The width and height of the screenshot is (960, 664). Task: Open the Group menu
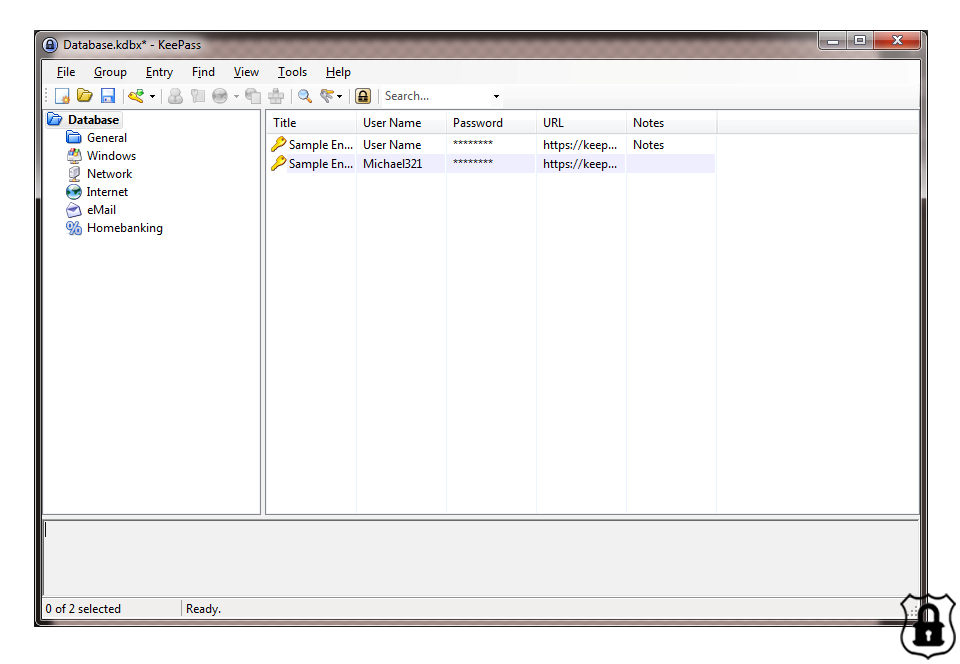click(x=110, y=72)
